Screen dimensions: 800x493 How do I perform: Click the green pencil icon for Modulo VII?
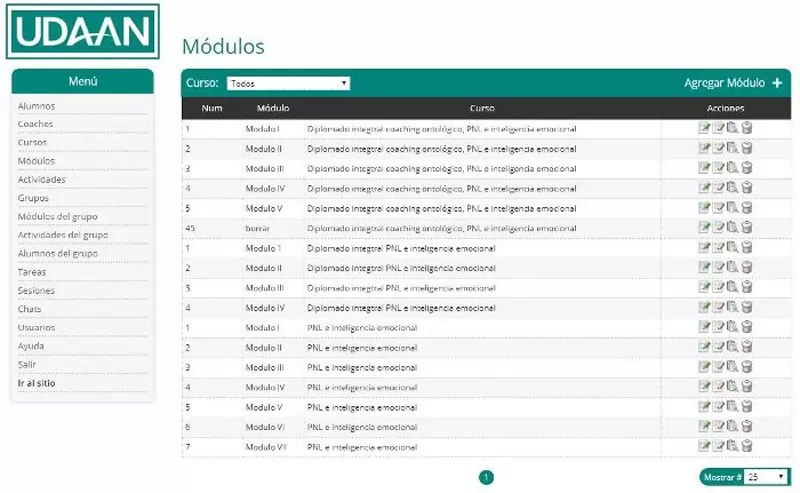point(704,445)
